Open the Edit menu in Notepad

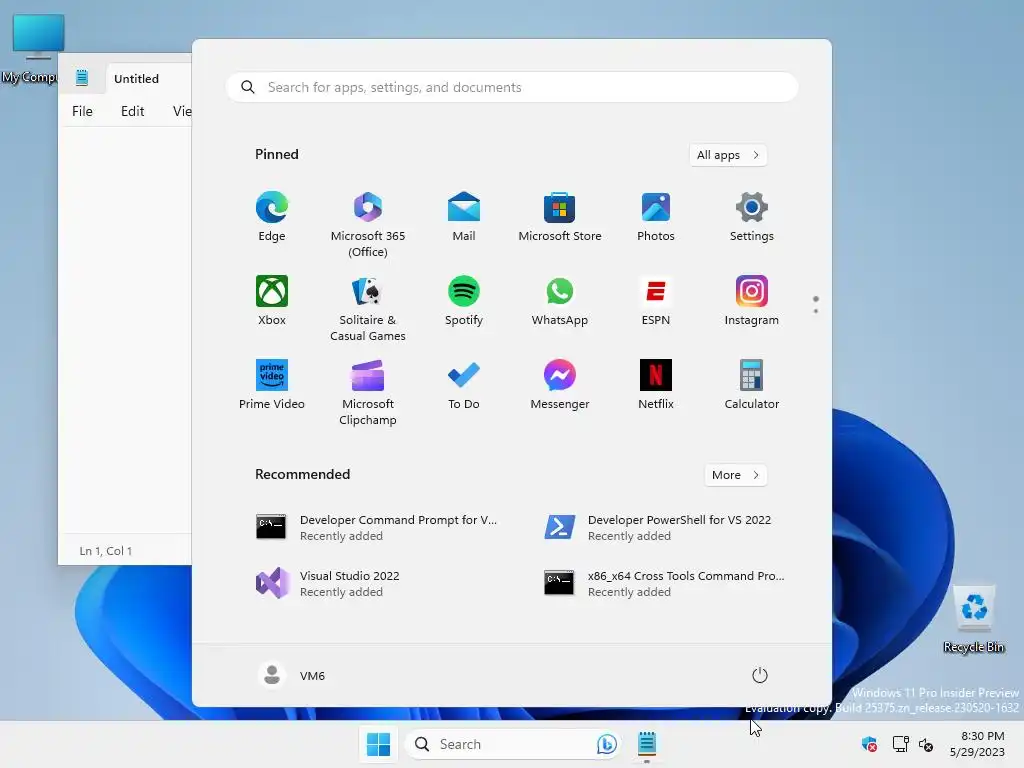pos(133,111)
